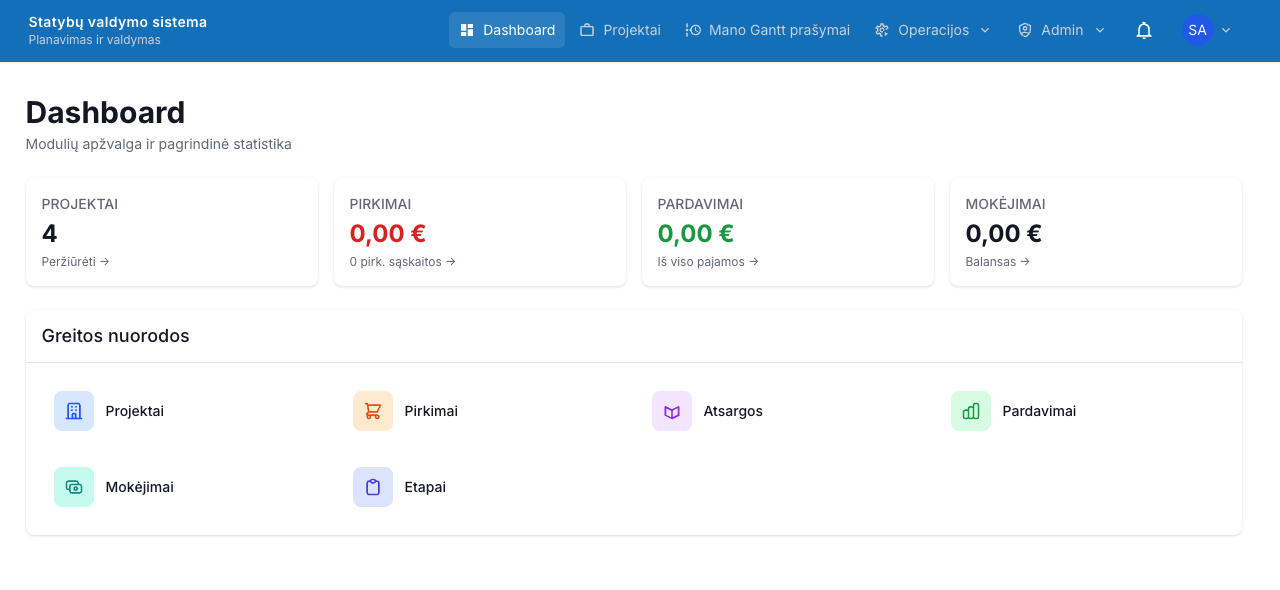The height and width of the screenshot is (590, 1280).
Task: Click the Planavimas ir valdymas subtitle
Action: [95, 40]
